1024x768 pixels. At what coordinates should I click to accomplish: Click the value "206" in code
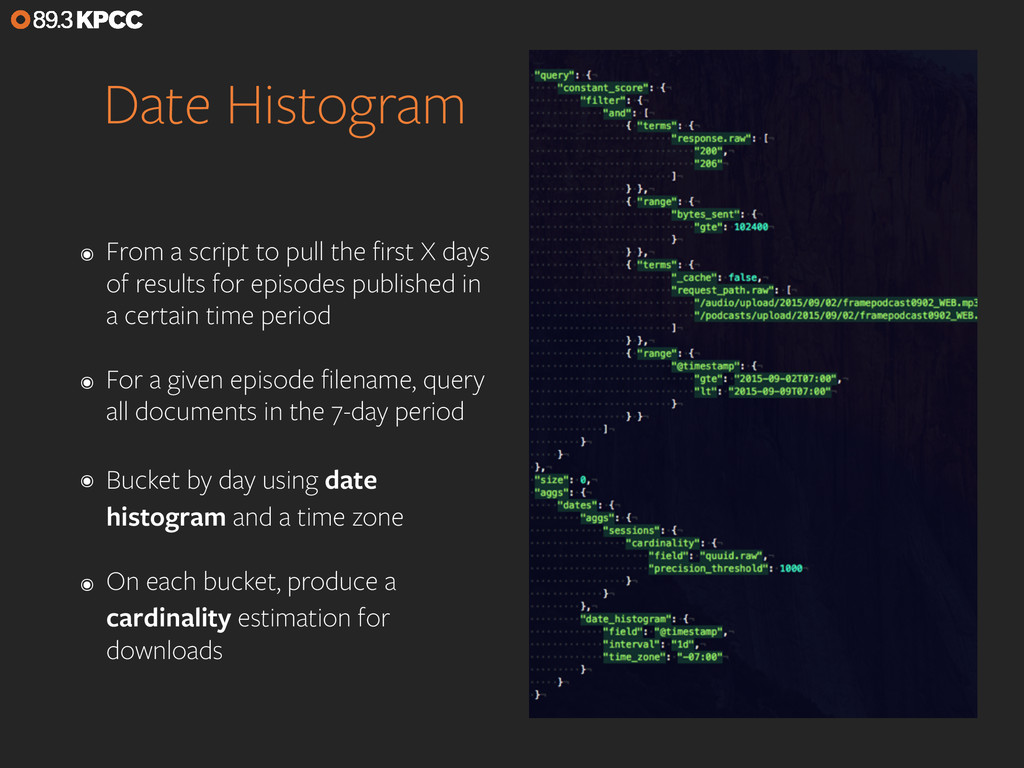pos(709,163)
